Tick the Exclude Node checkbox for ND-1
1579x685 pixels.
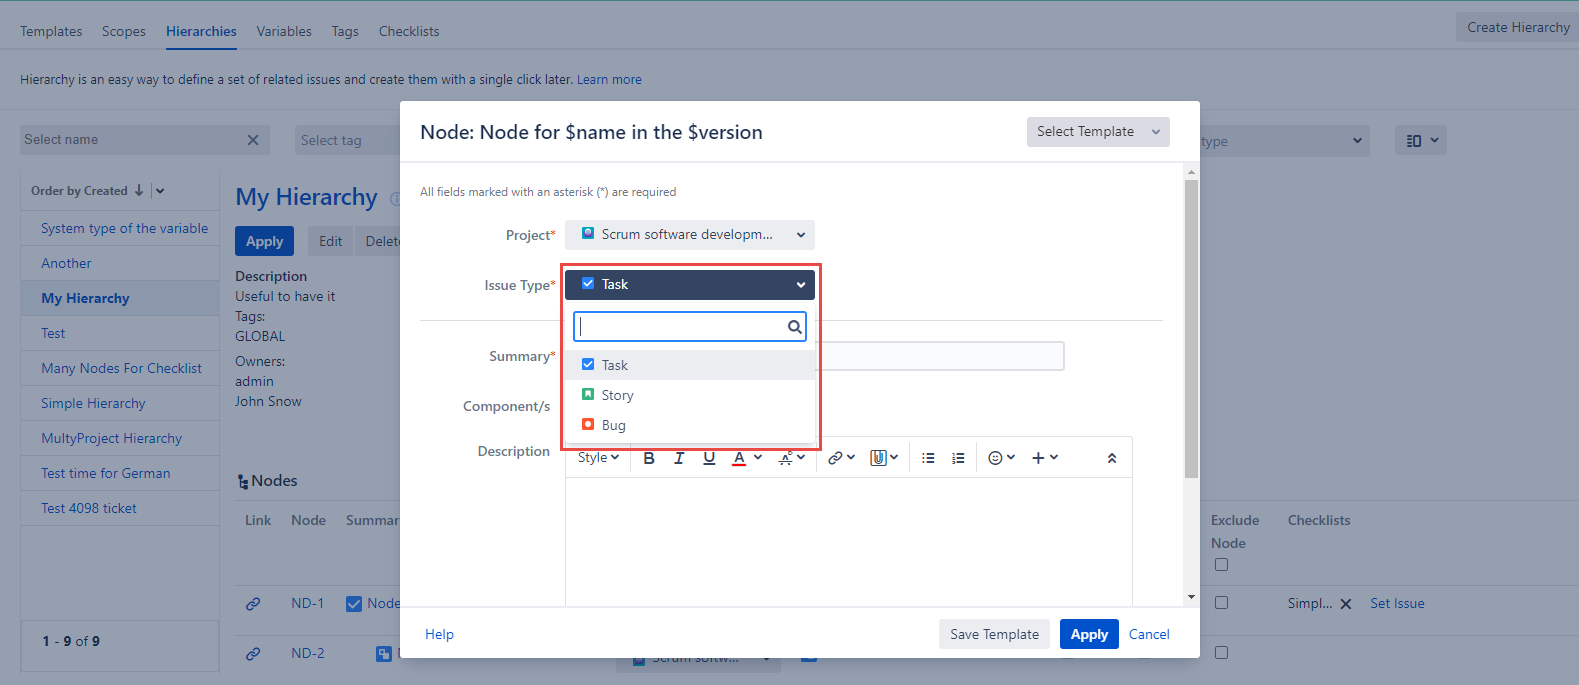click(1221, 603)
